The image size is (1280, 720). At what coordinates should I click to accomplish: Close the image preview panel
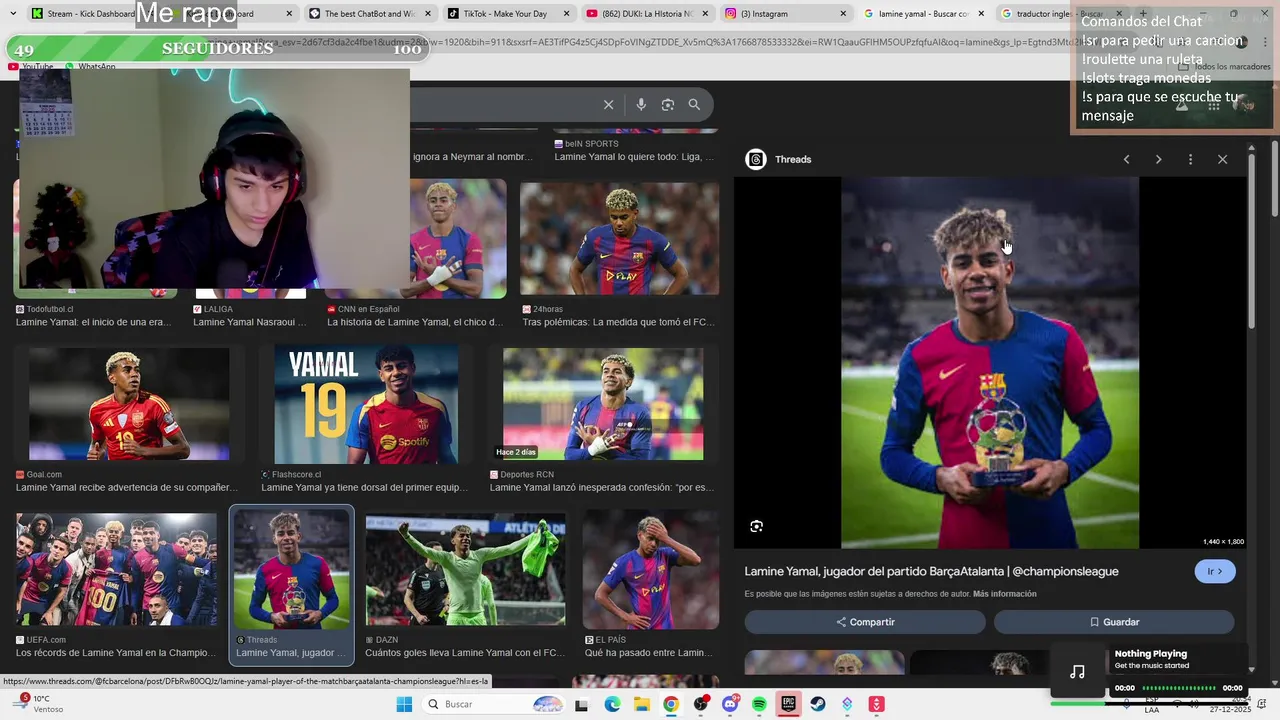click(x=1222, y=159)
